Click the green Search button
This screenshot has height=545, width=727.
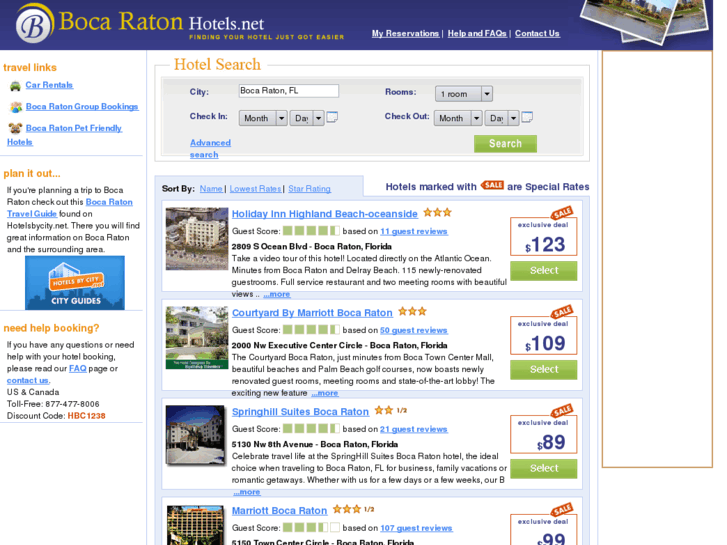coord(505,144)
